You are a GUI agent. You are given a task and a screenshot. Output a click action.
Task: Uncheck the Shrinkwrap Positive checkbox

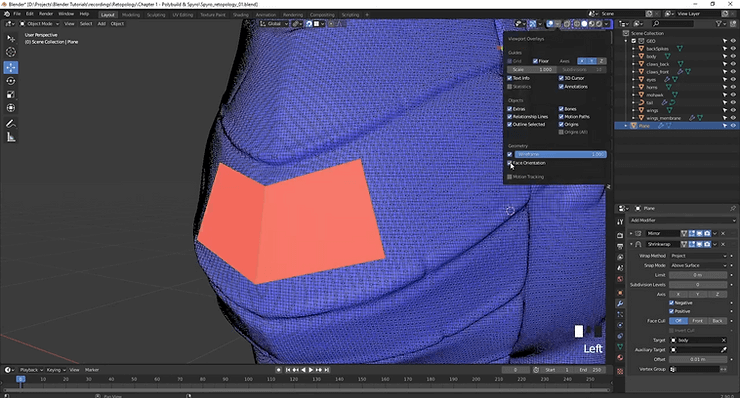pos(672,311)
